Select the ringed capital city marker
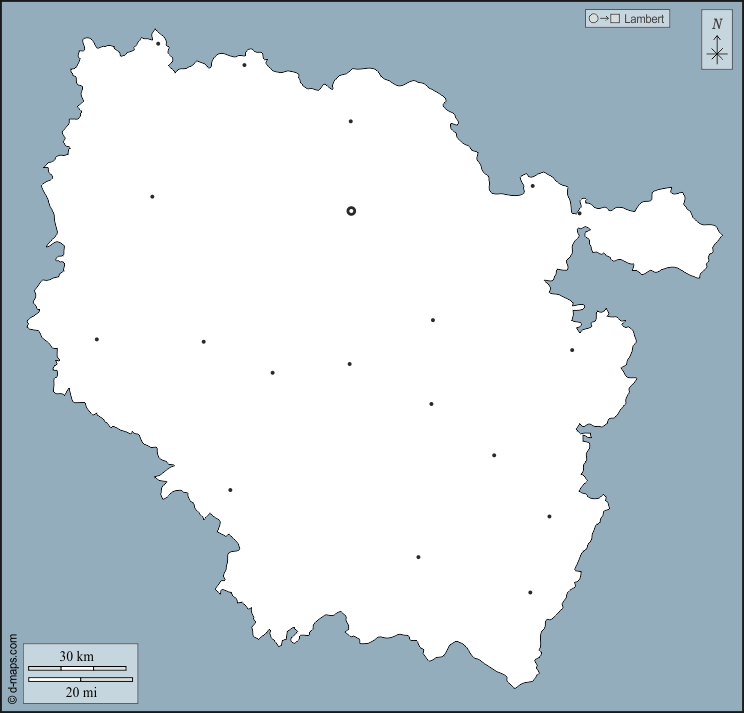The height and width of the screenshot is (713, 744). 351,211
